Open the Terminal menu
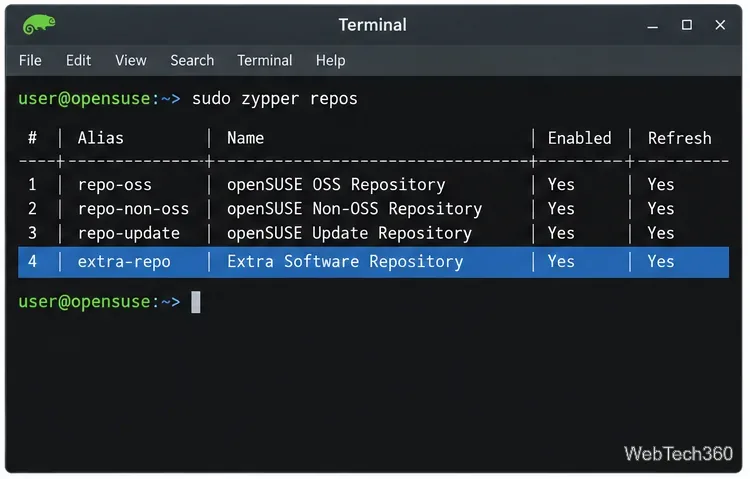750x479 pixels. point(265,61)
